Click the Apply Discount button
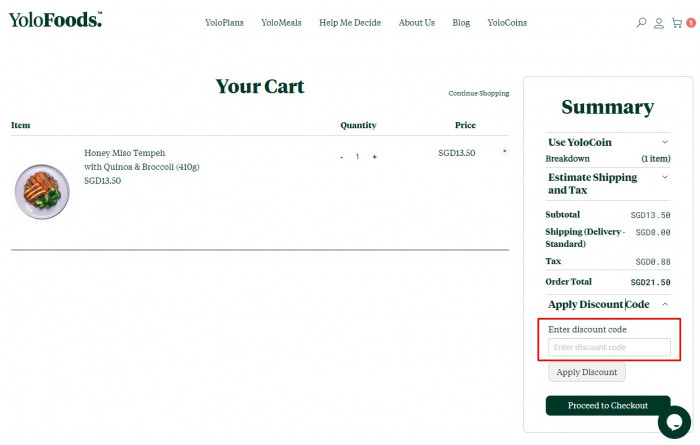This screenshot has height=445, width=700. pyautogui.click(x=587, y=372)
